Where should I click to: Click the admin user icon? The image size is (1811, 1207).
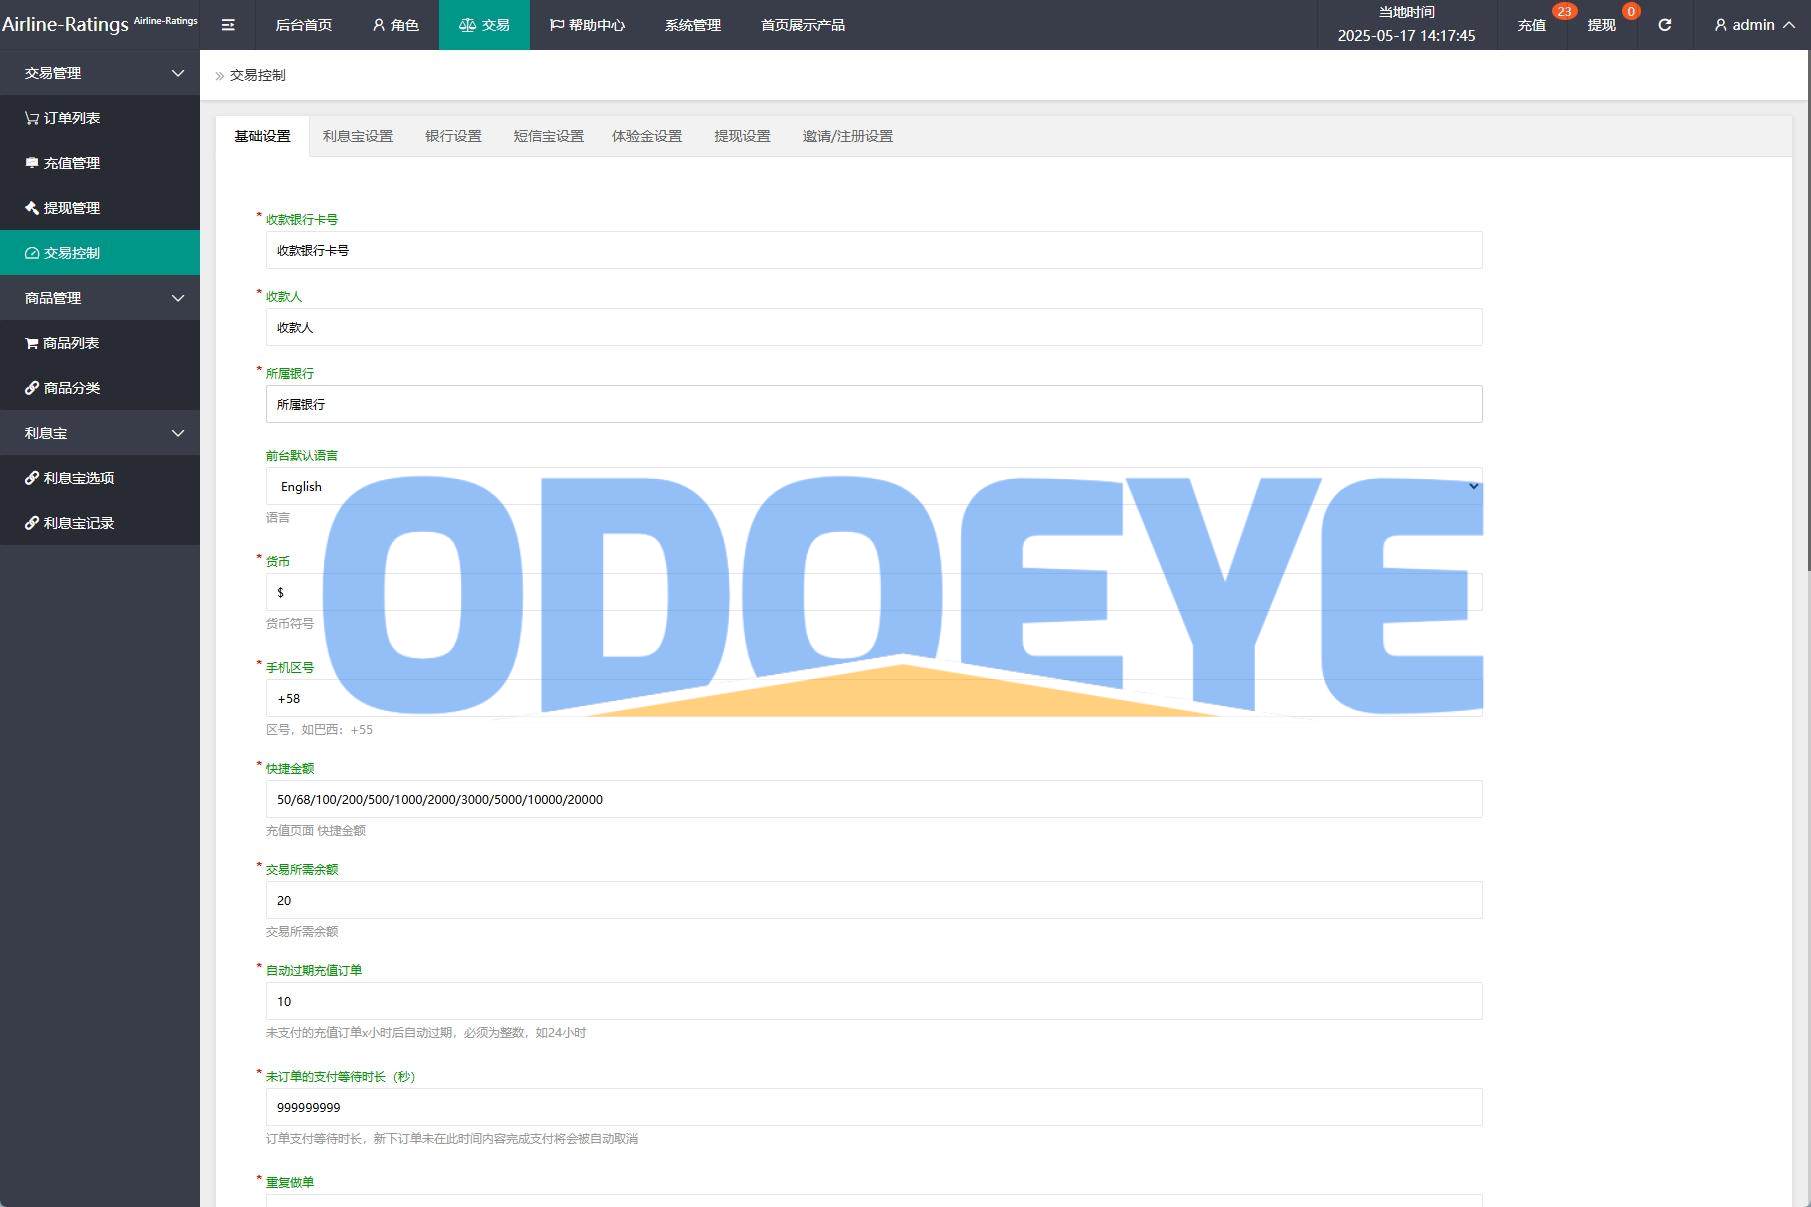coord(1721,25)
